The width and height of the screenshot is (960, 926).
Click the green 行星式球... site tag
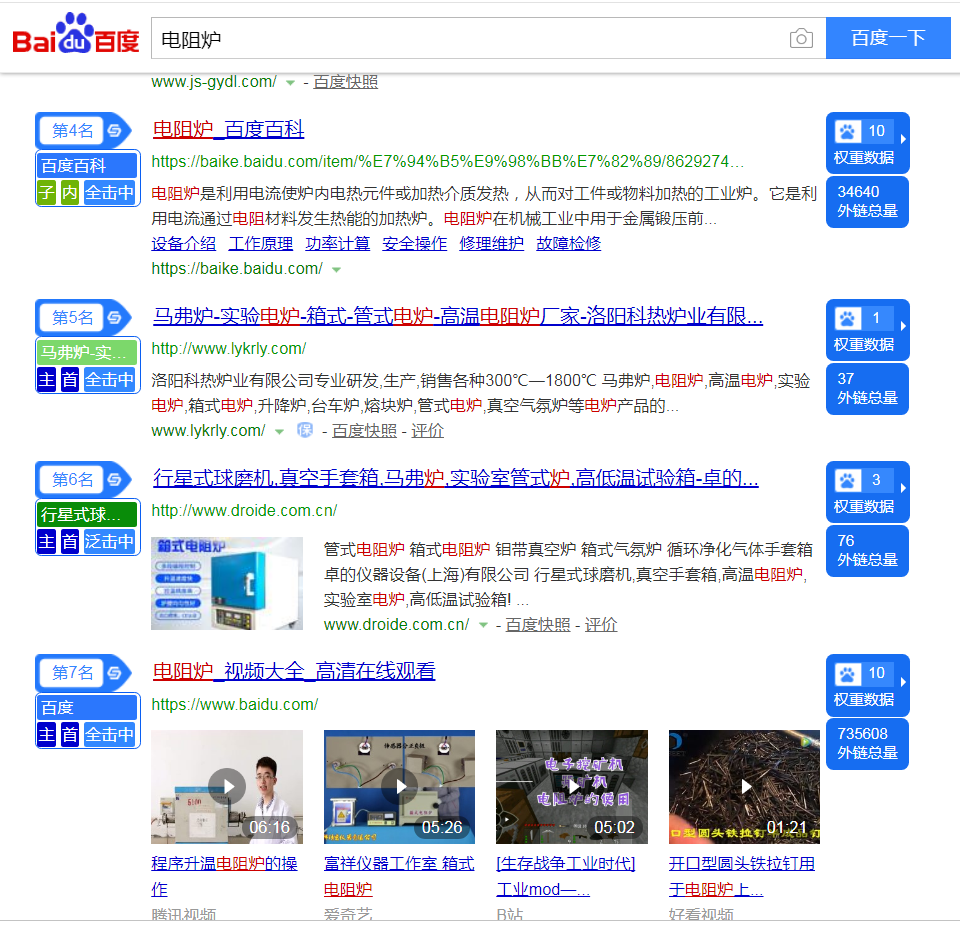click(87, 514)
